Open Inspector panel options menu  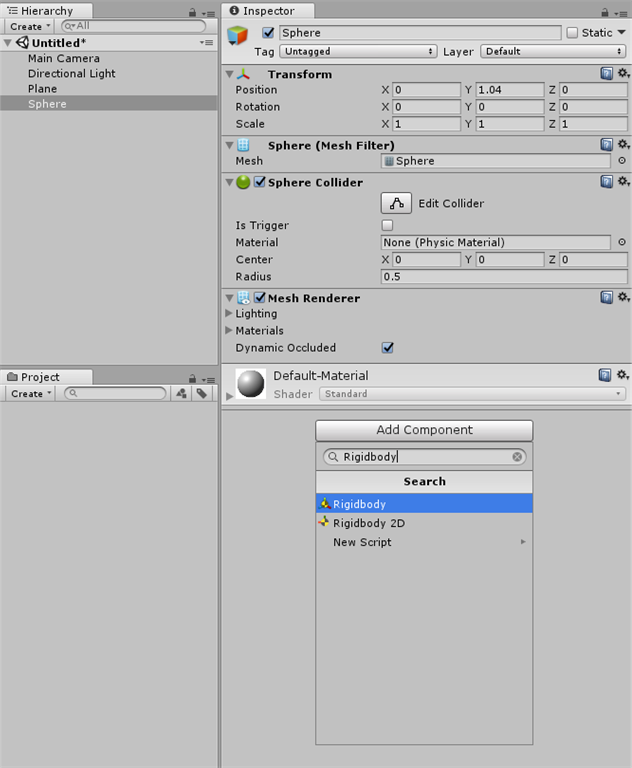(621, 14)
